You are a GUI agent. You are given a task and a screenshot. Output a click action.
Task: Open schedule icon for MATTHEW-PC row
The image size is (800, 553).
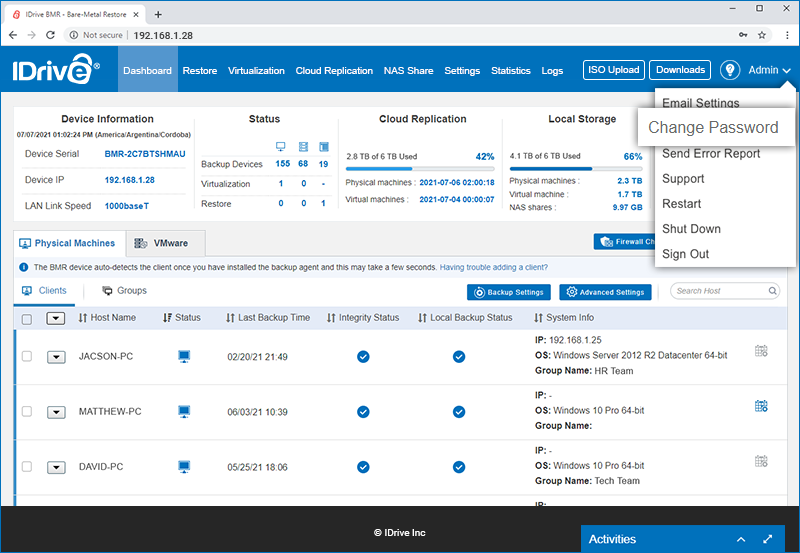pyautogui.click(x=761, y=406)
